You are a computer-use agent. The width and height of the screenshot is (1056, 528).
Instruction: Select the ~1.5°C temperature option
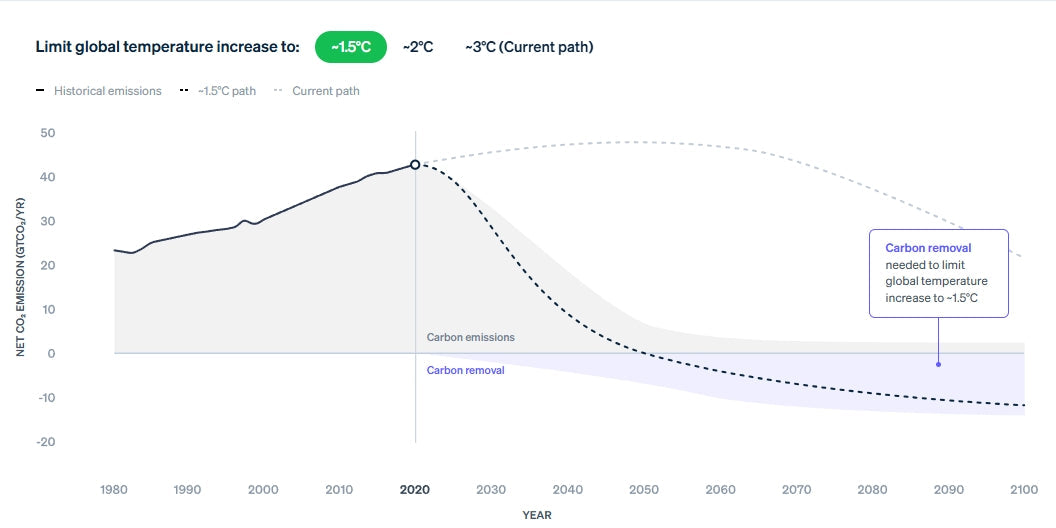coord(351,47)
